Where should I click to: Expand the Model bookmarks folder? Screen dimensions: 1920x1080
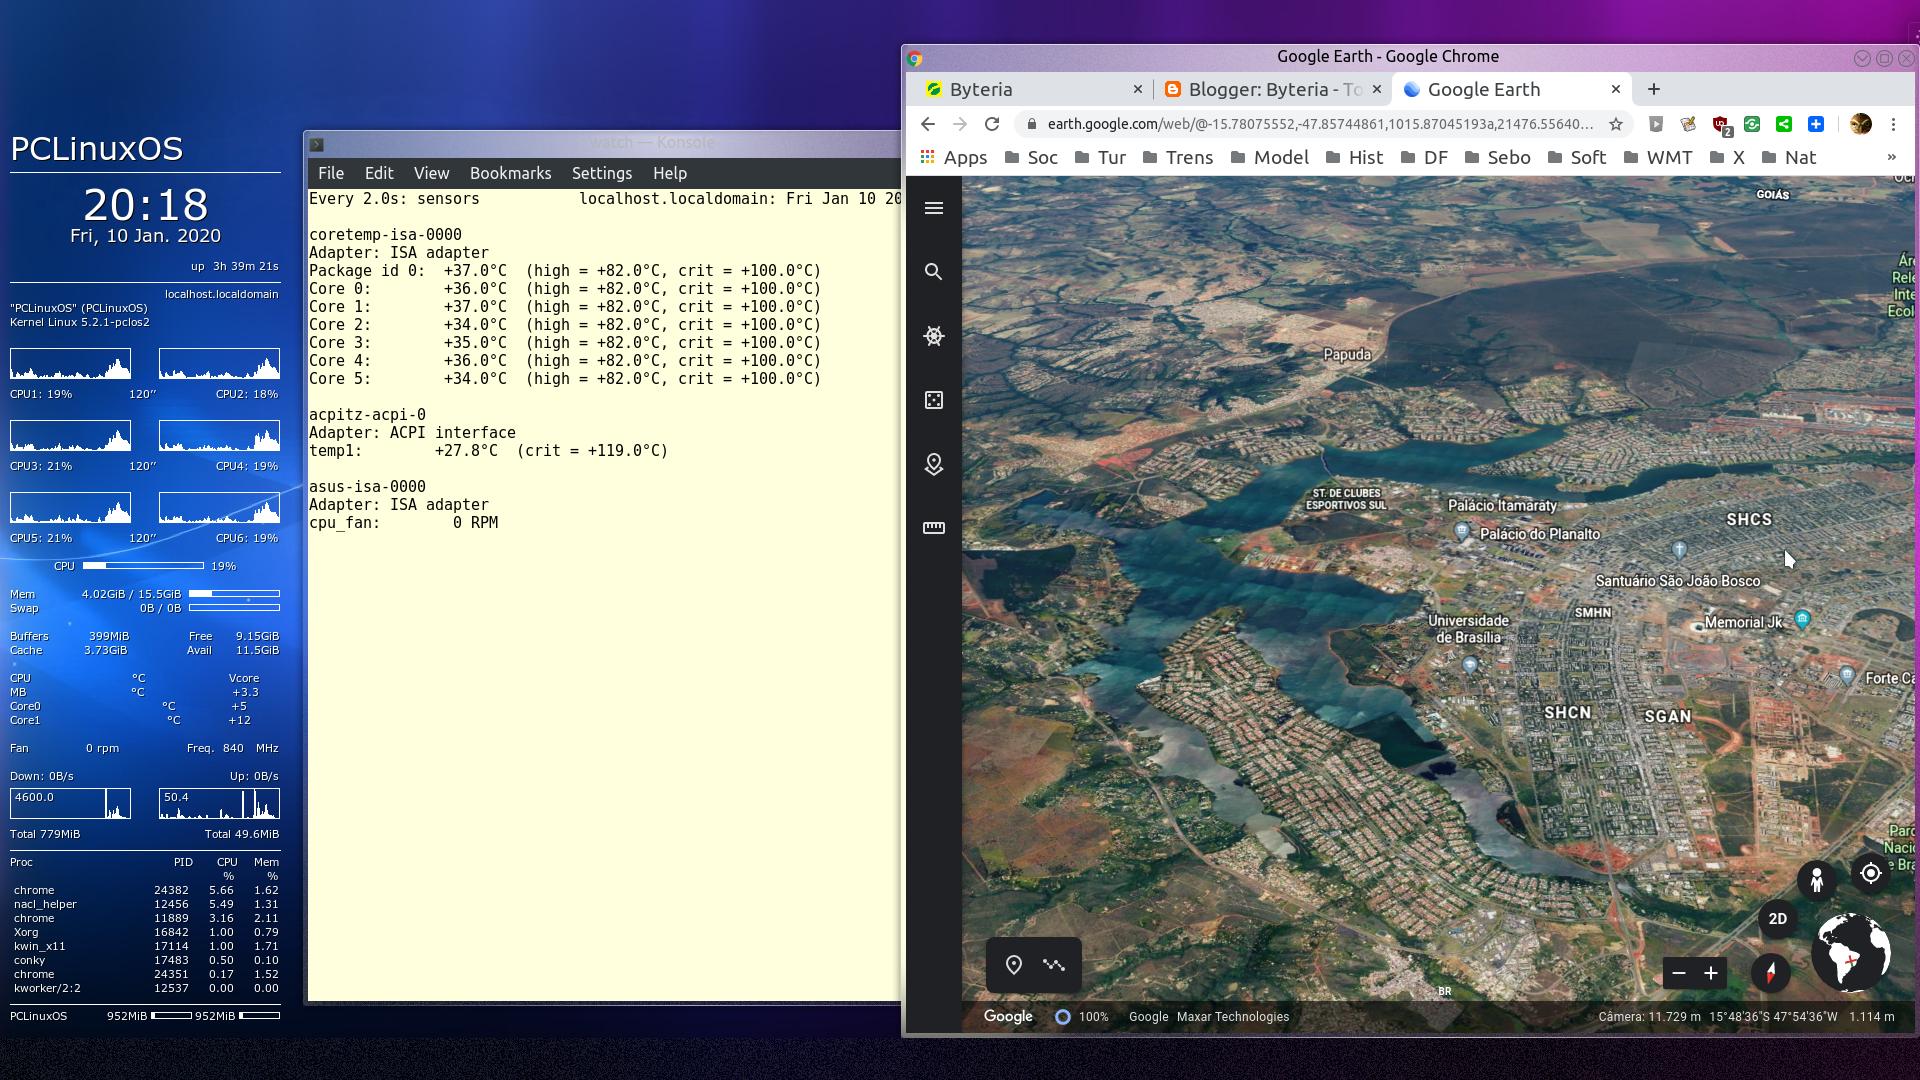click(1269, 157)
